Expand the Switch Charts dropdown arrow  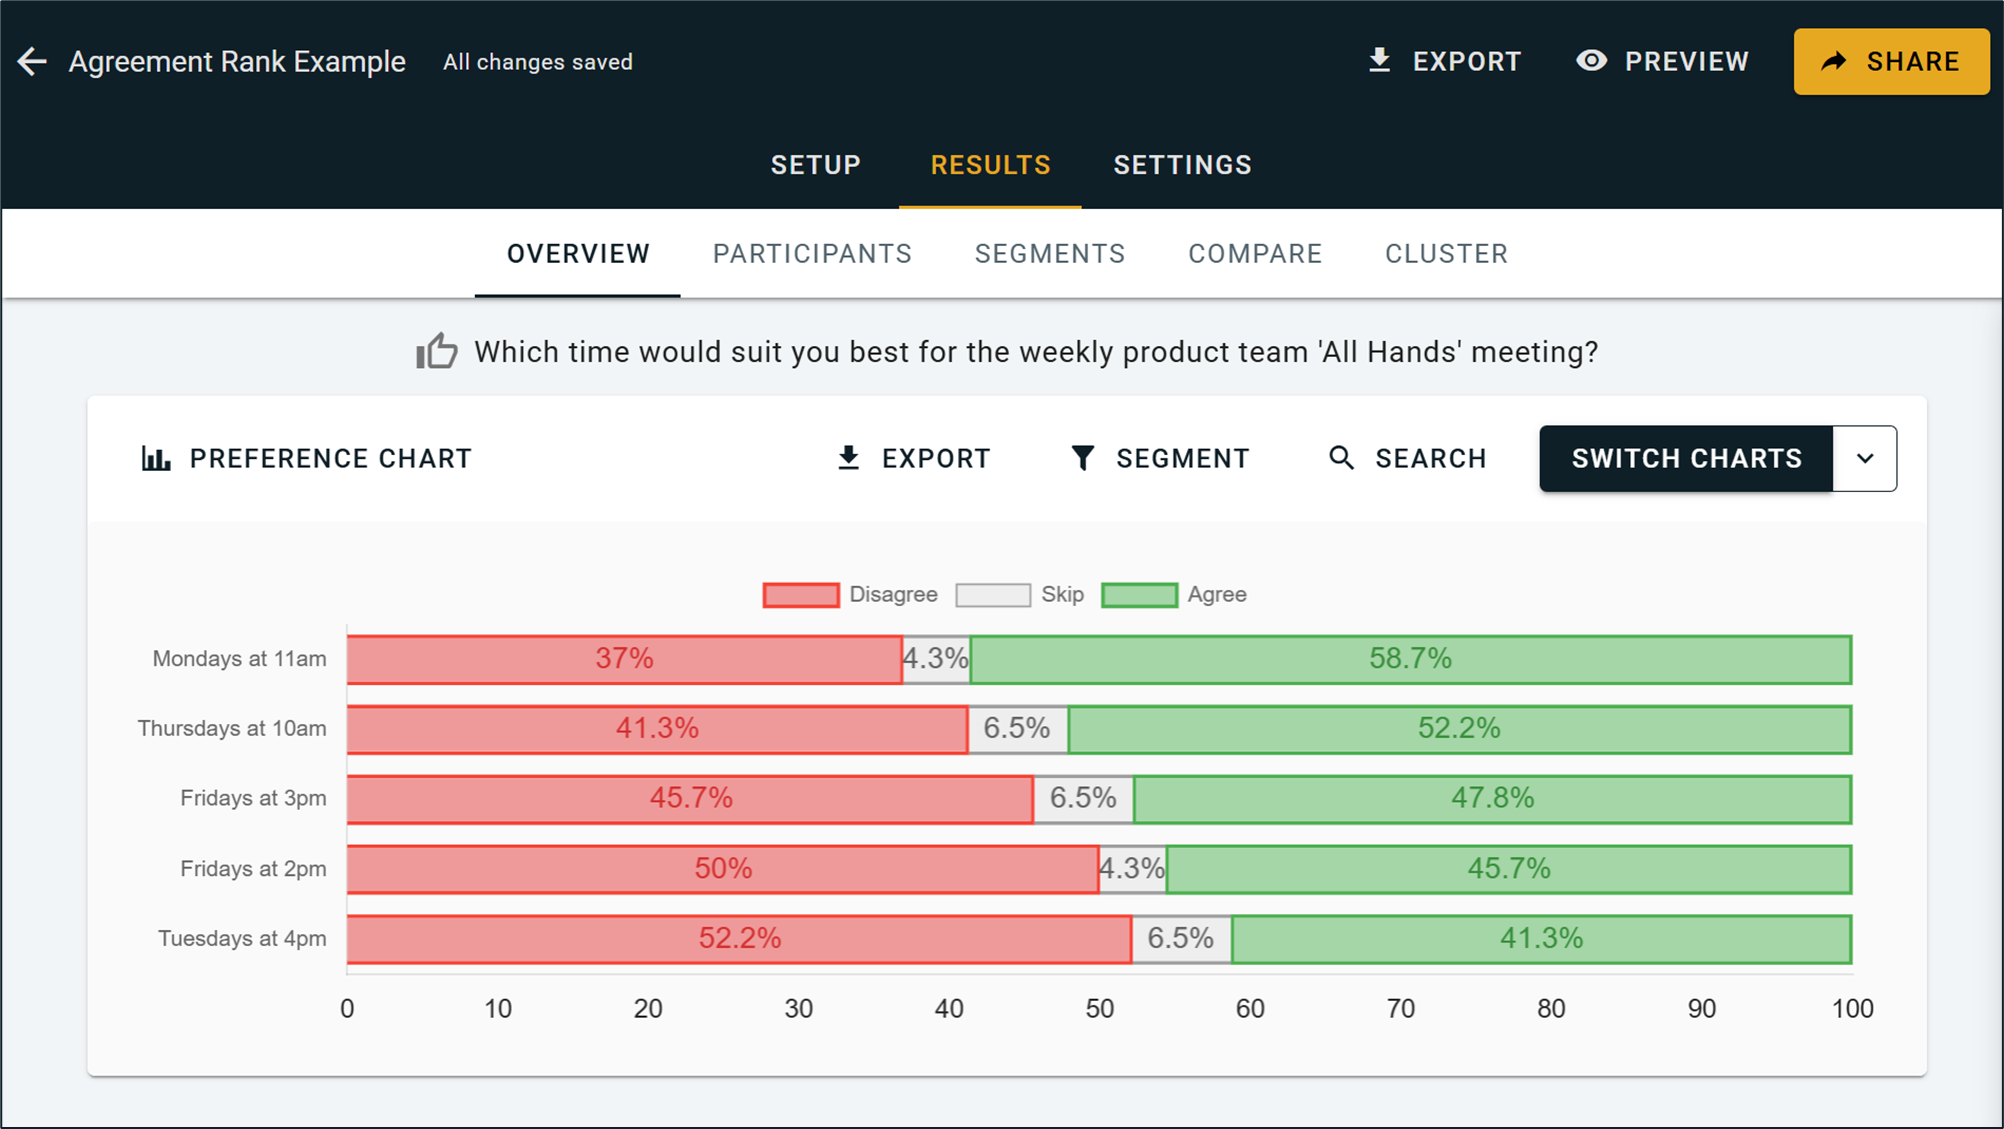(1864, 459)
